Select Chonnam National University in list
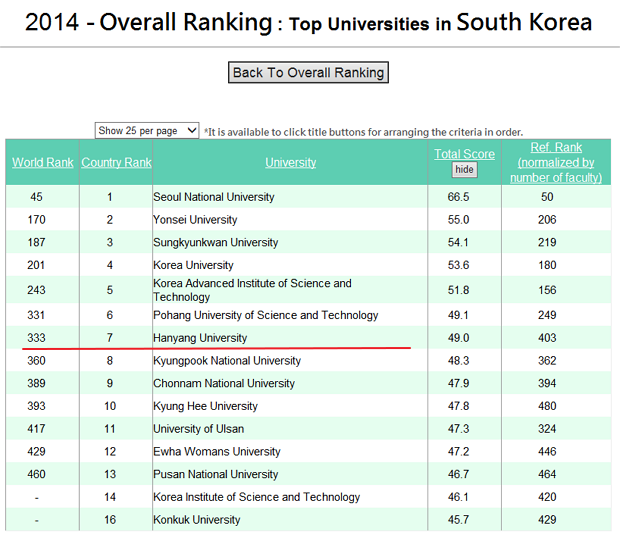The height and width of the screenshot is (538, 620). click(x=224, y=383)
